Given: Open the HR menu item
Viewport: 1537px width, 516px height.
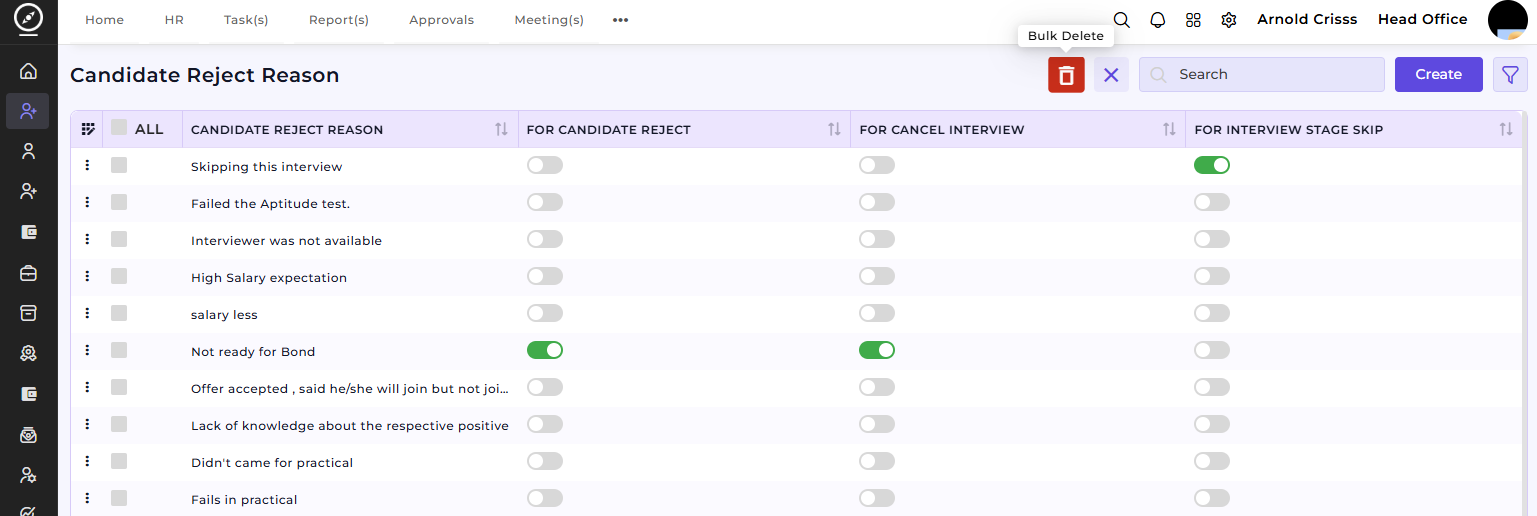Looking at the screenshot, I should [x=174, y=20].
